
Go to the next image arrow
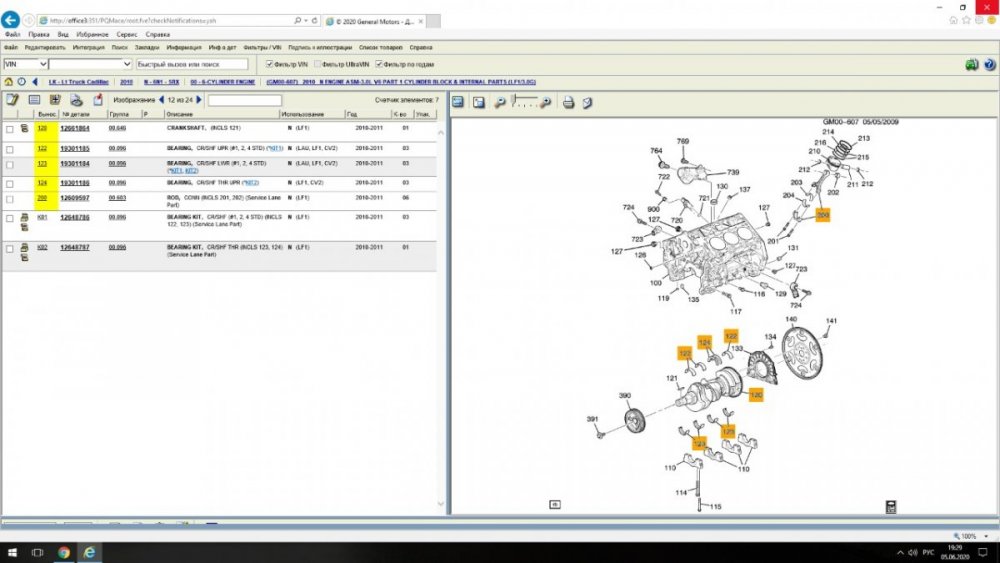[x=199, y=100]
